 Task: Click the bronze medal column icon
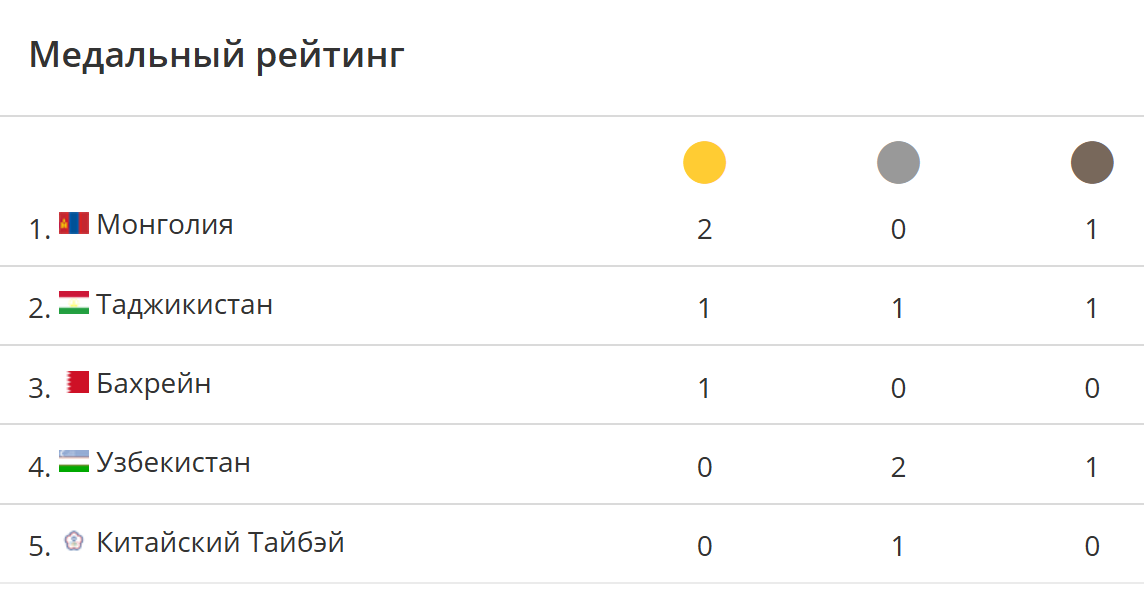[1092, 162]
